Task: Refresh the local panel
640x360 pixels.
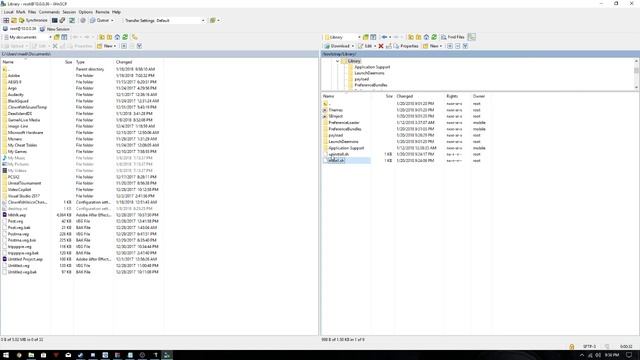Action: [x=125, y=37]
